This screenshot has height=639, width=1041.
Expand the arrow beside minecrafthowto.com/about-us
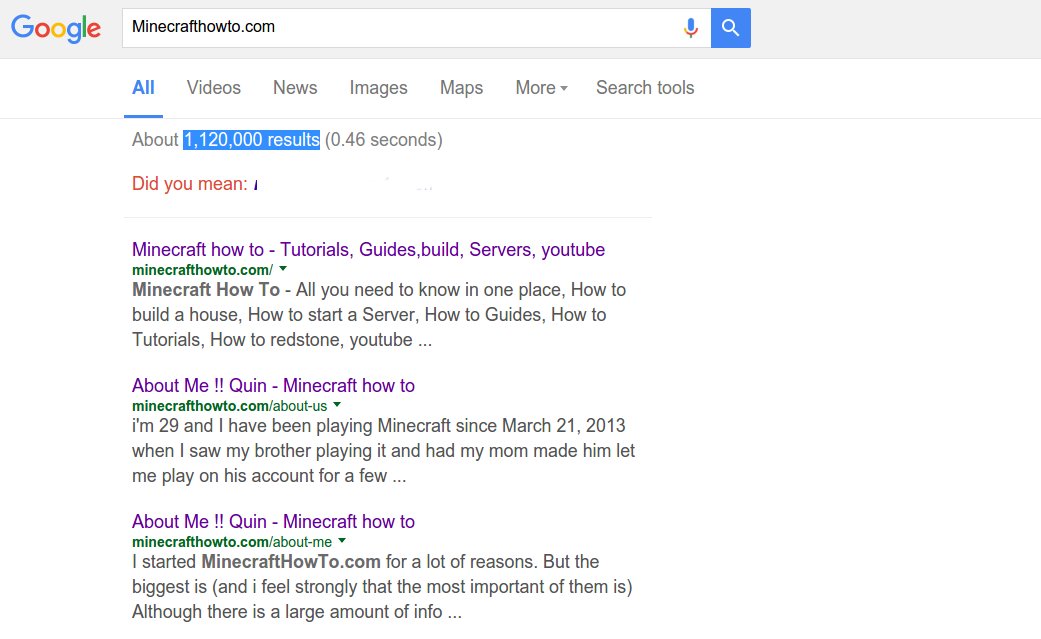[x=337, y=405]
